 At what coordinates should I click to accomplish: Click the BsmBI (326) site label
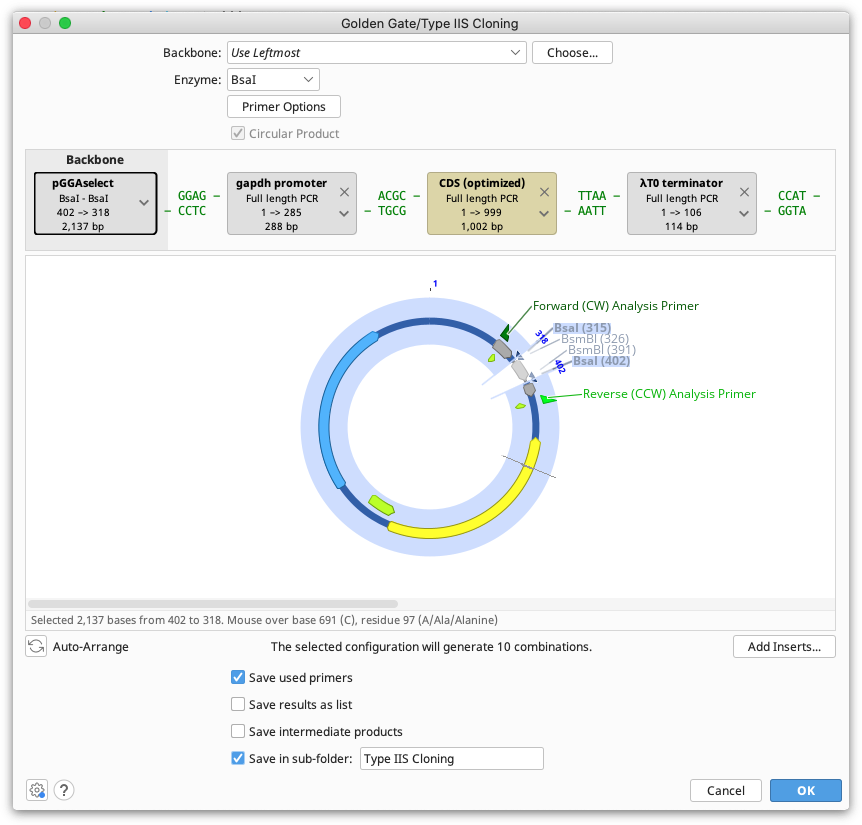coord(595,339)
